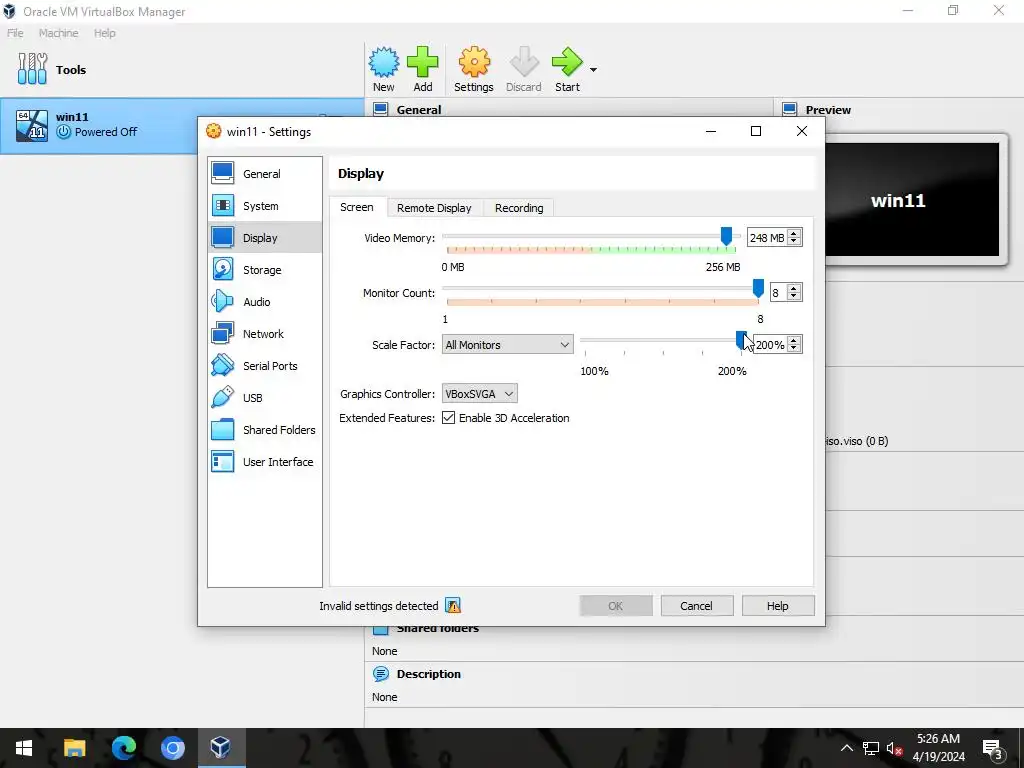Screen dimensions: 1024x768
Task: Decrease Monitor Count with down stepper
Action: click(x=794, y=297)
